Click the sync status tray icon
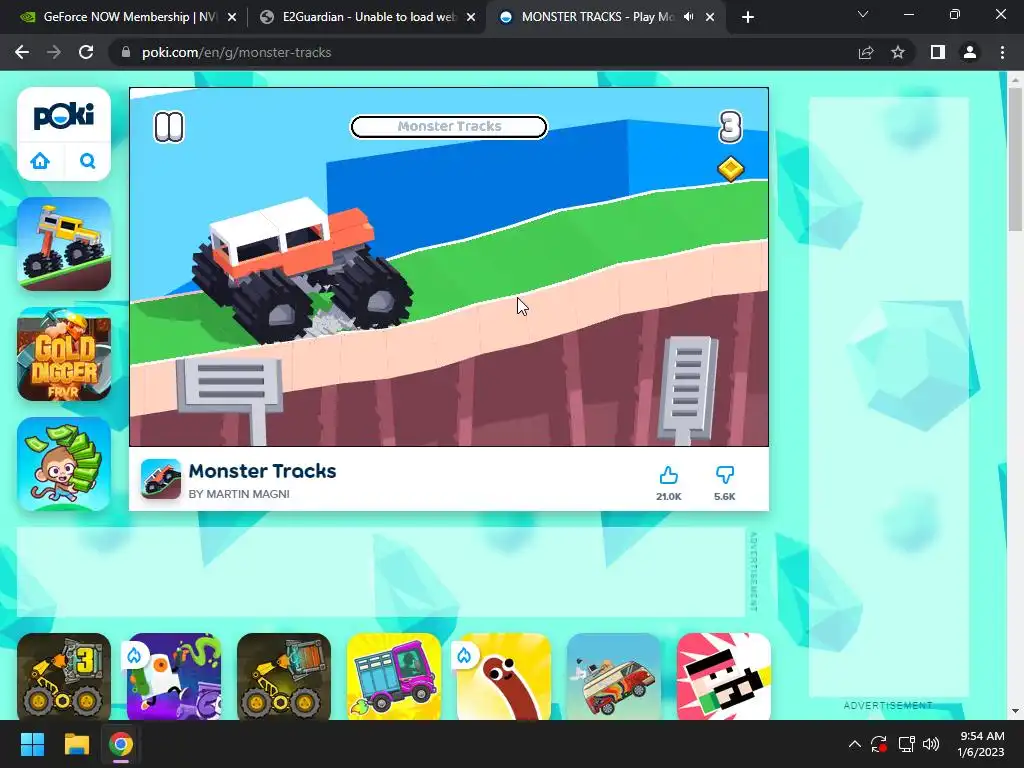 [x=879, y=744]
